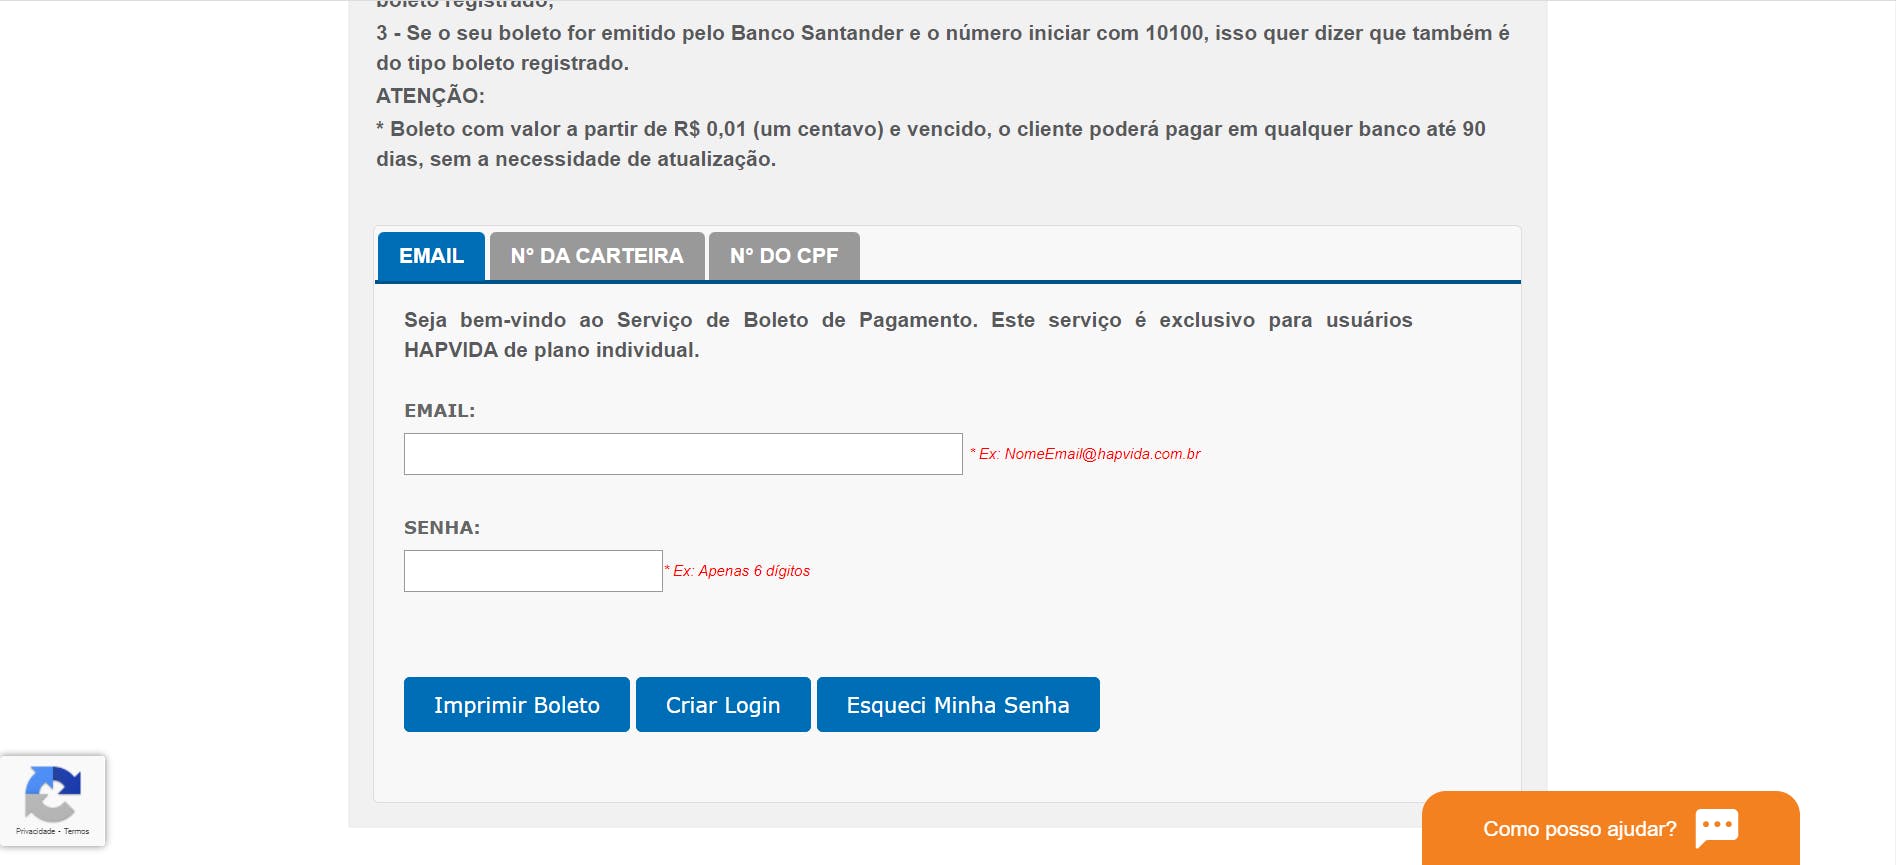Click the 'Ex: Apenas 6 dígitos' hint
Image resolution: width=1896 pixels, height=865 pixels.
(x=737, y=571)
